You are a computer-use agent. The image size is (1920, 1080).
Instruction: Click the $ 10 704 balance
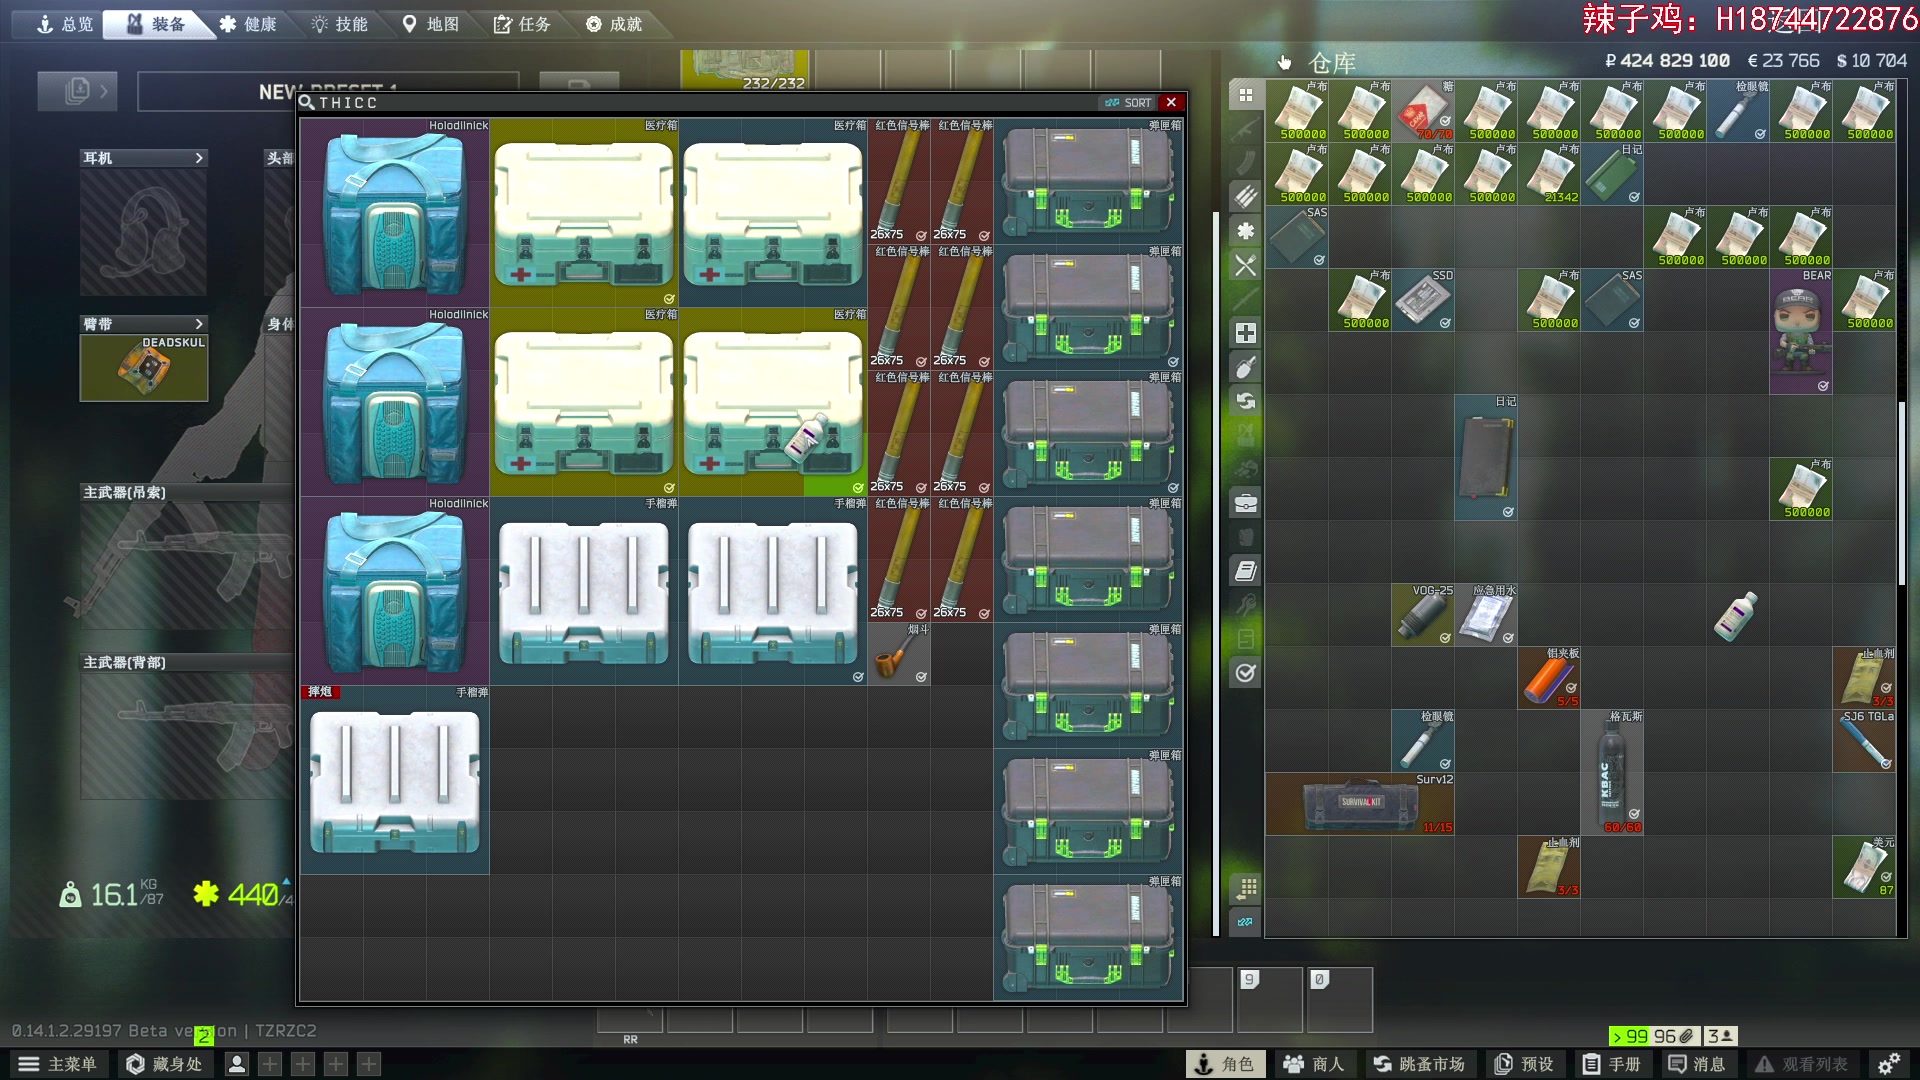click(1872, 61)
